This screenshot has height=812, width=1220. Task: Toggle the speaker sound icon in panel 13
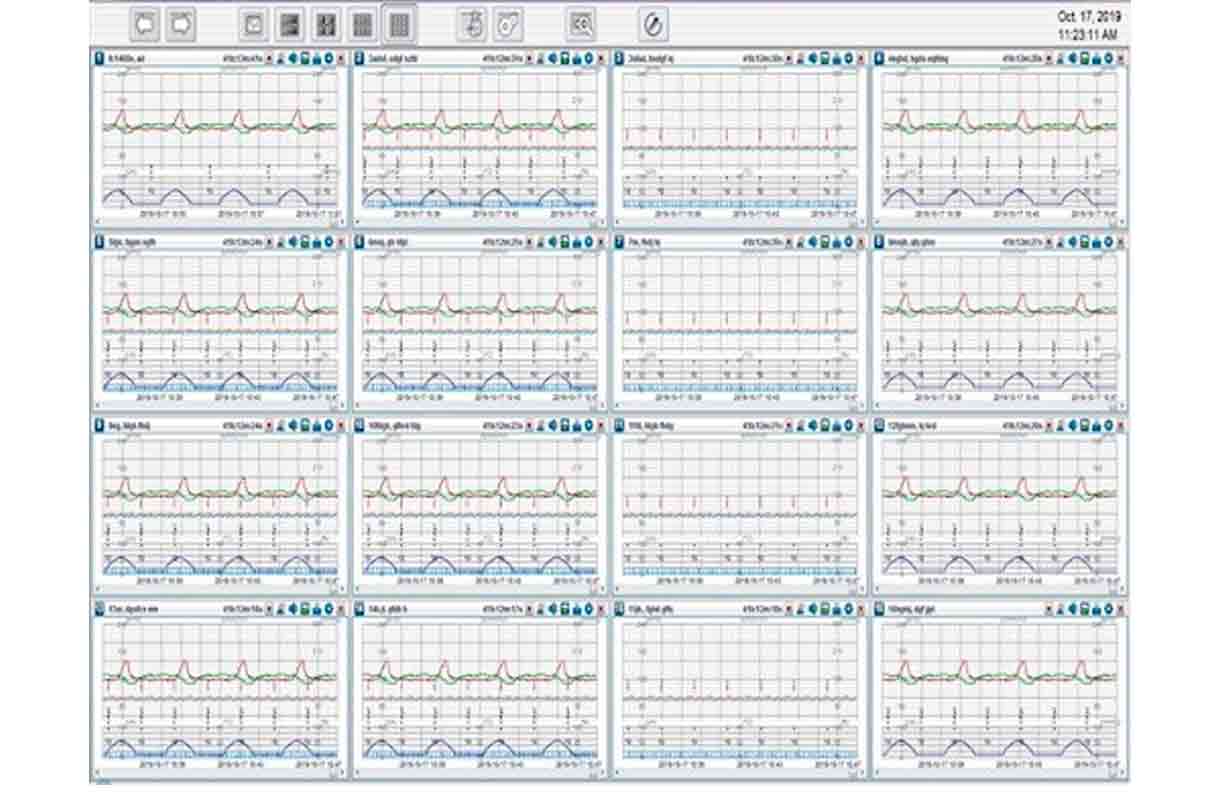(293, 607)
